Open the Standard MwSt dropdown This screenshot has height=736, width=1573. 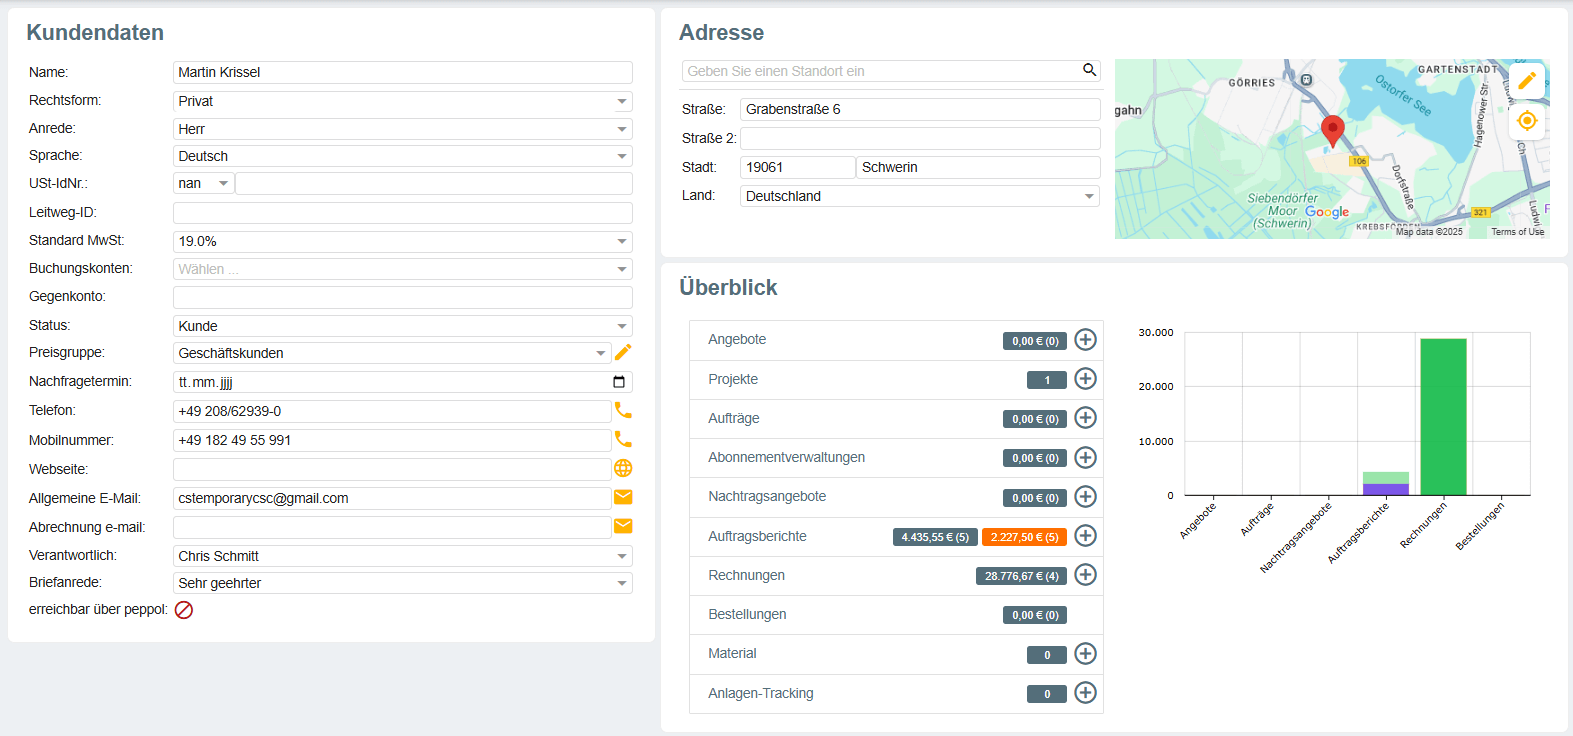pos(621,241)
